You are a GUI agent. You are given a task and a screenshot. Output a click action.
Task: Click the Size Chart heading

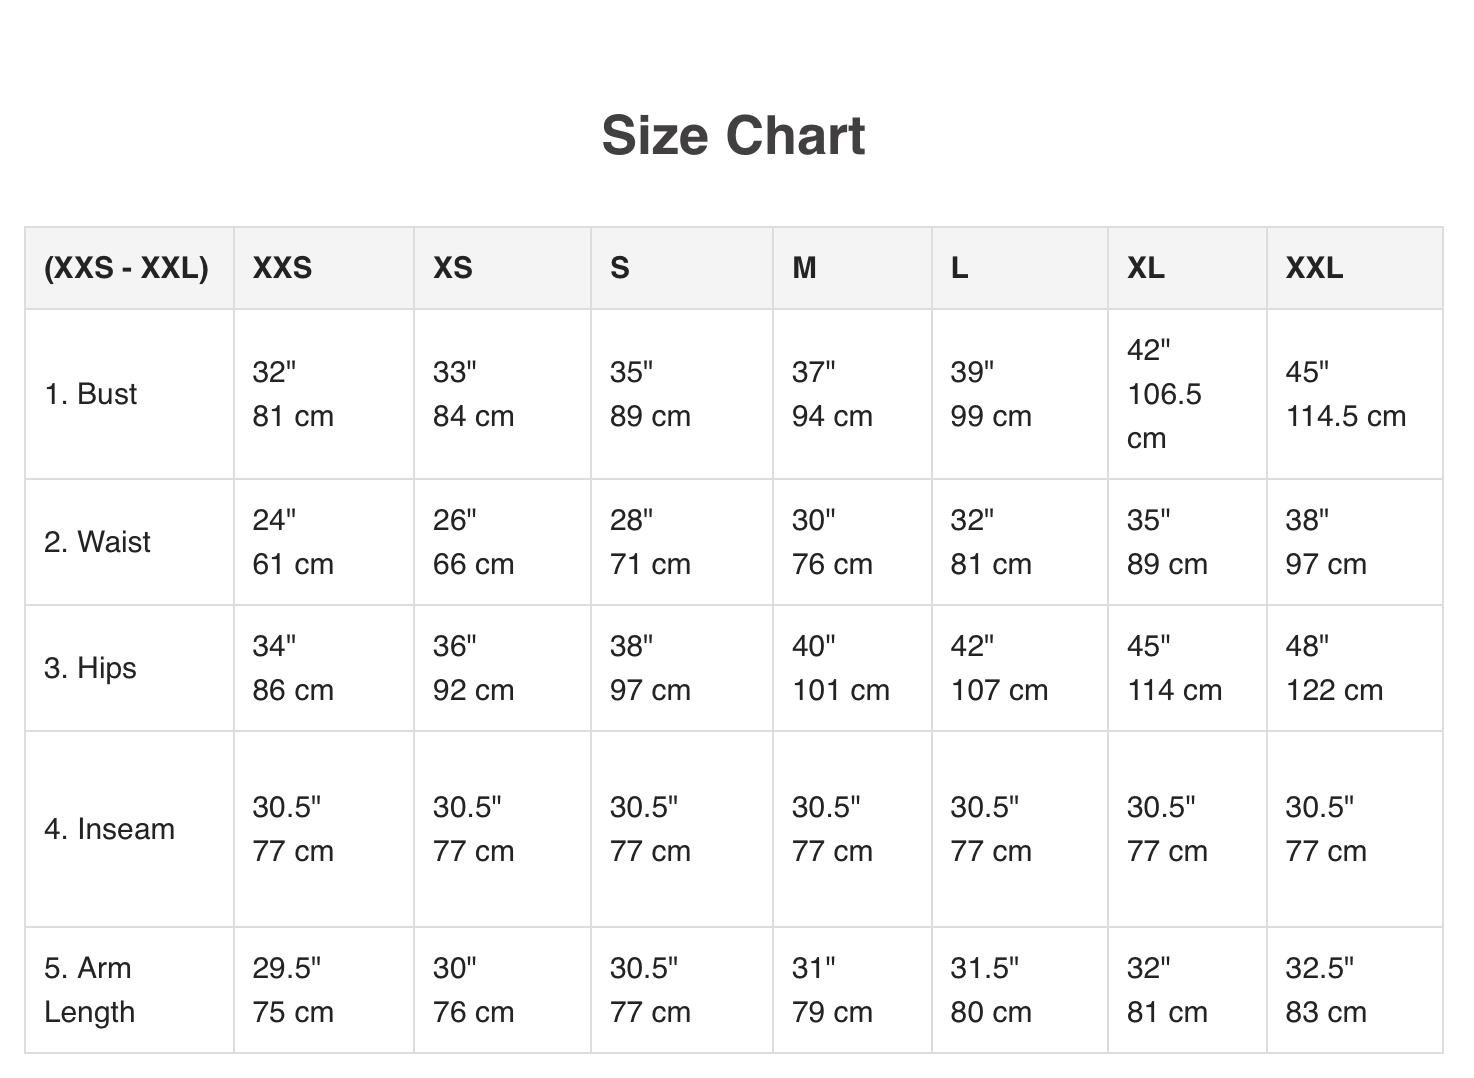coord(733,136)
